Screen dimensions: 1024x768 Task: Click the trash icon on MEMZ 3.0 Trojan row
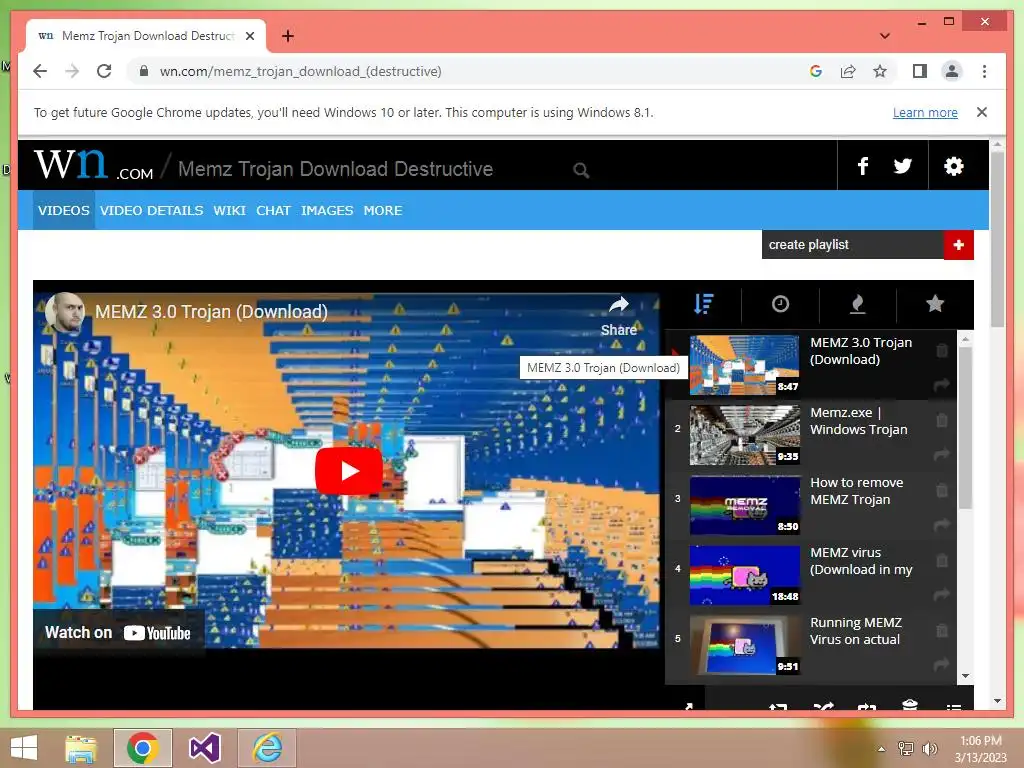click(942, 350)
